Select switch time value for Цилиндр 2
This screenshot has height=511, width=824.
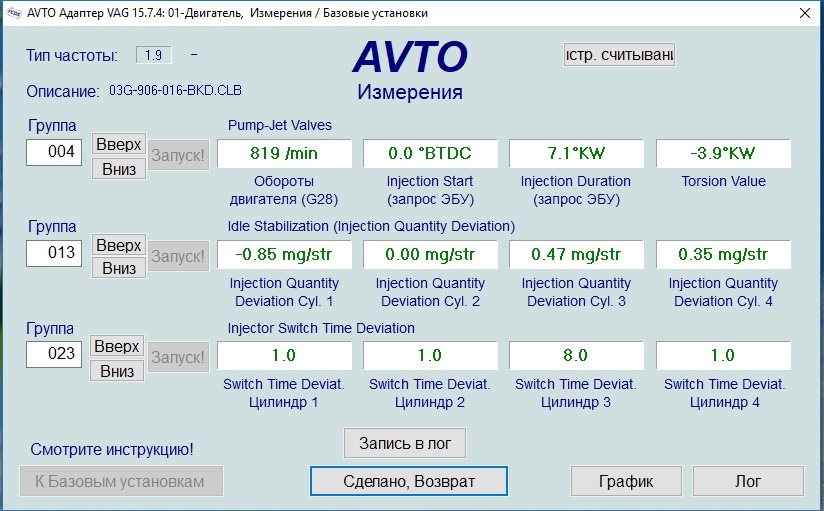tap(430, 355)
